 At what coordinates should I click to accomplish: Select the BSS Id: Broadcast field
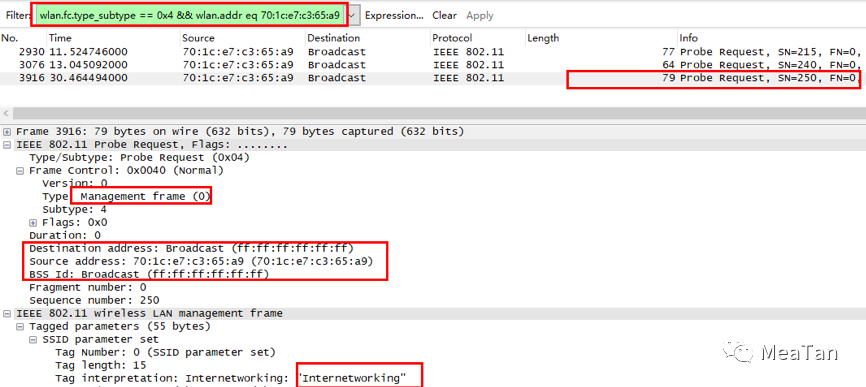[x=149, y=274]
